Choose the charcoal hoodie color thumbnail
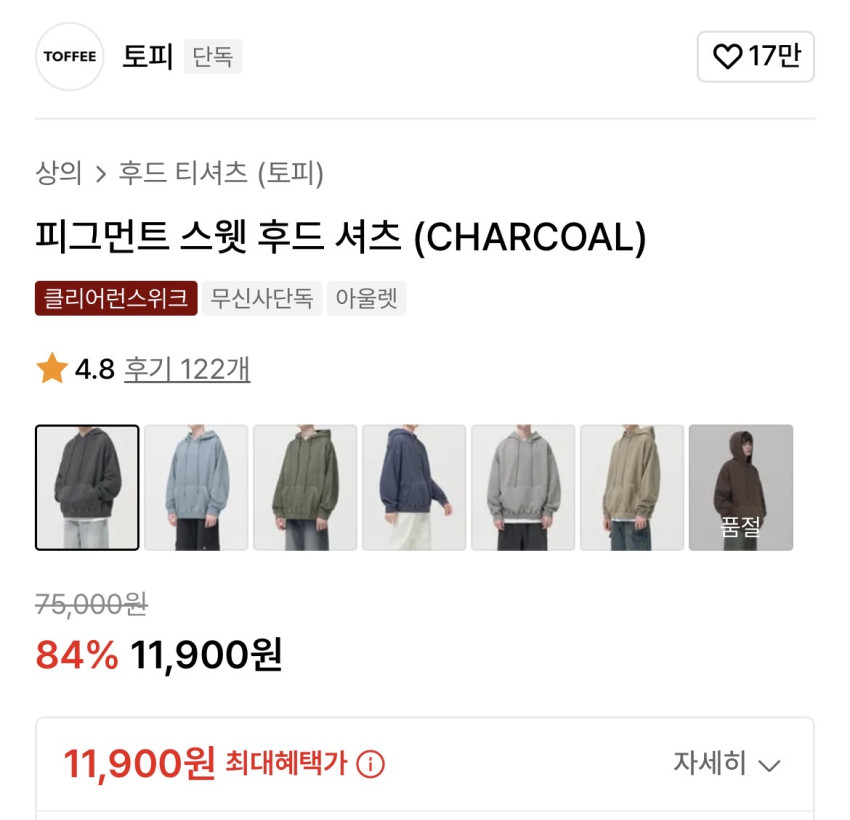 87,488
